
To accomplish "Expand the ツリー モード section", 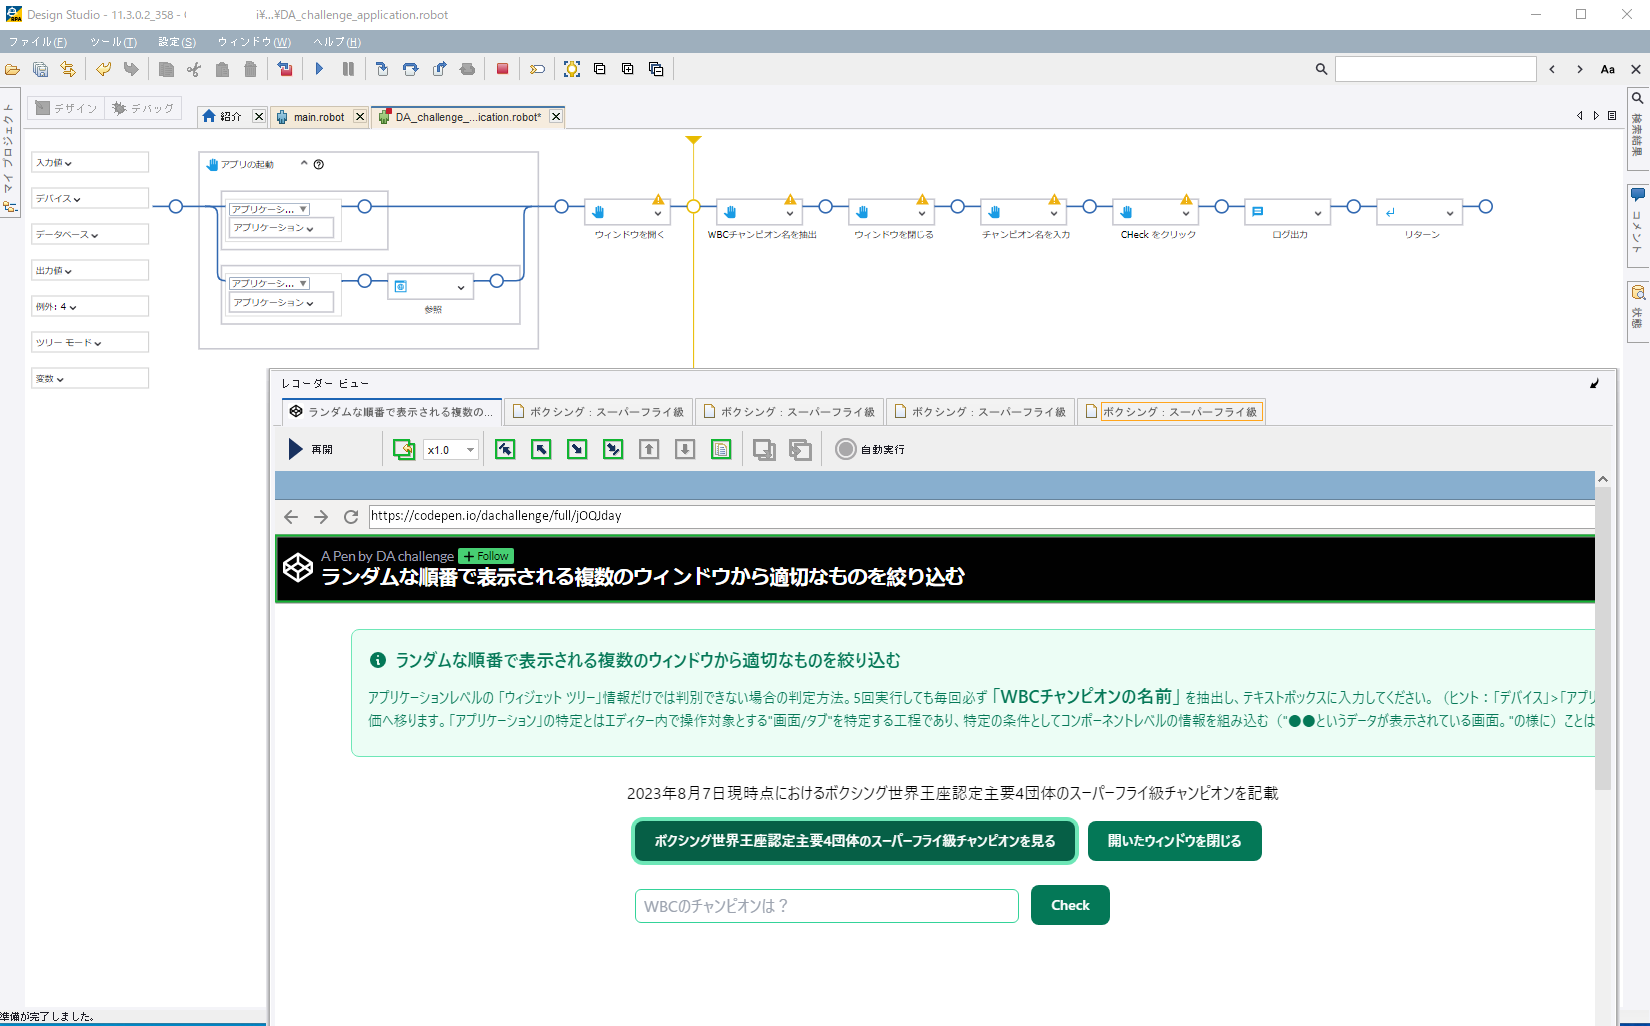I will point(90,342).
